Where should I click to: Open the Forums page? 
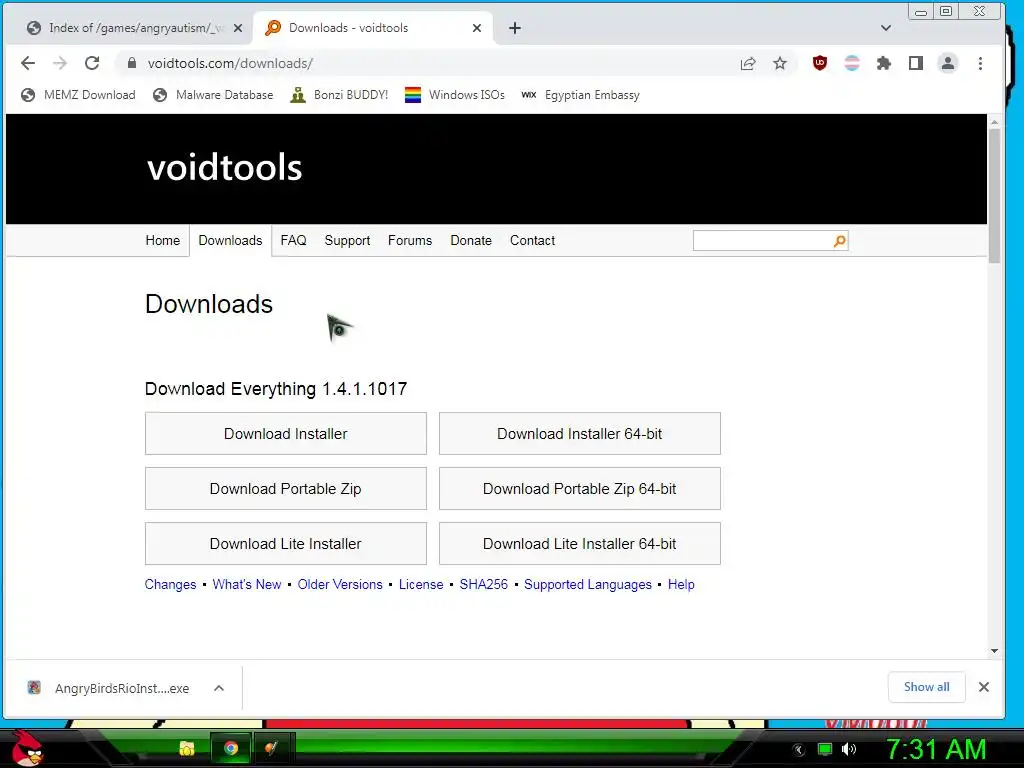pyautogui.click(x=409, y=240)
